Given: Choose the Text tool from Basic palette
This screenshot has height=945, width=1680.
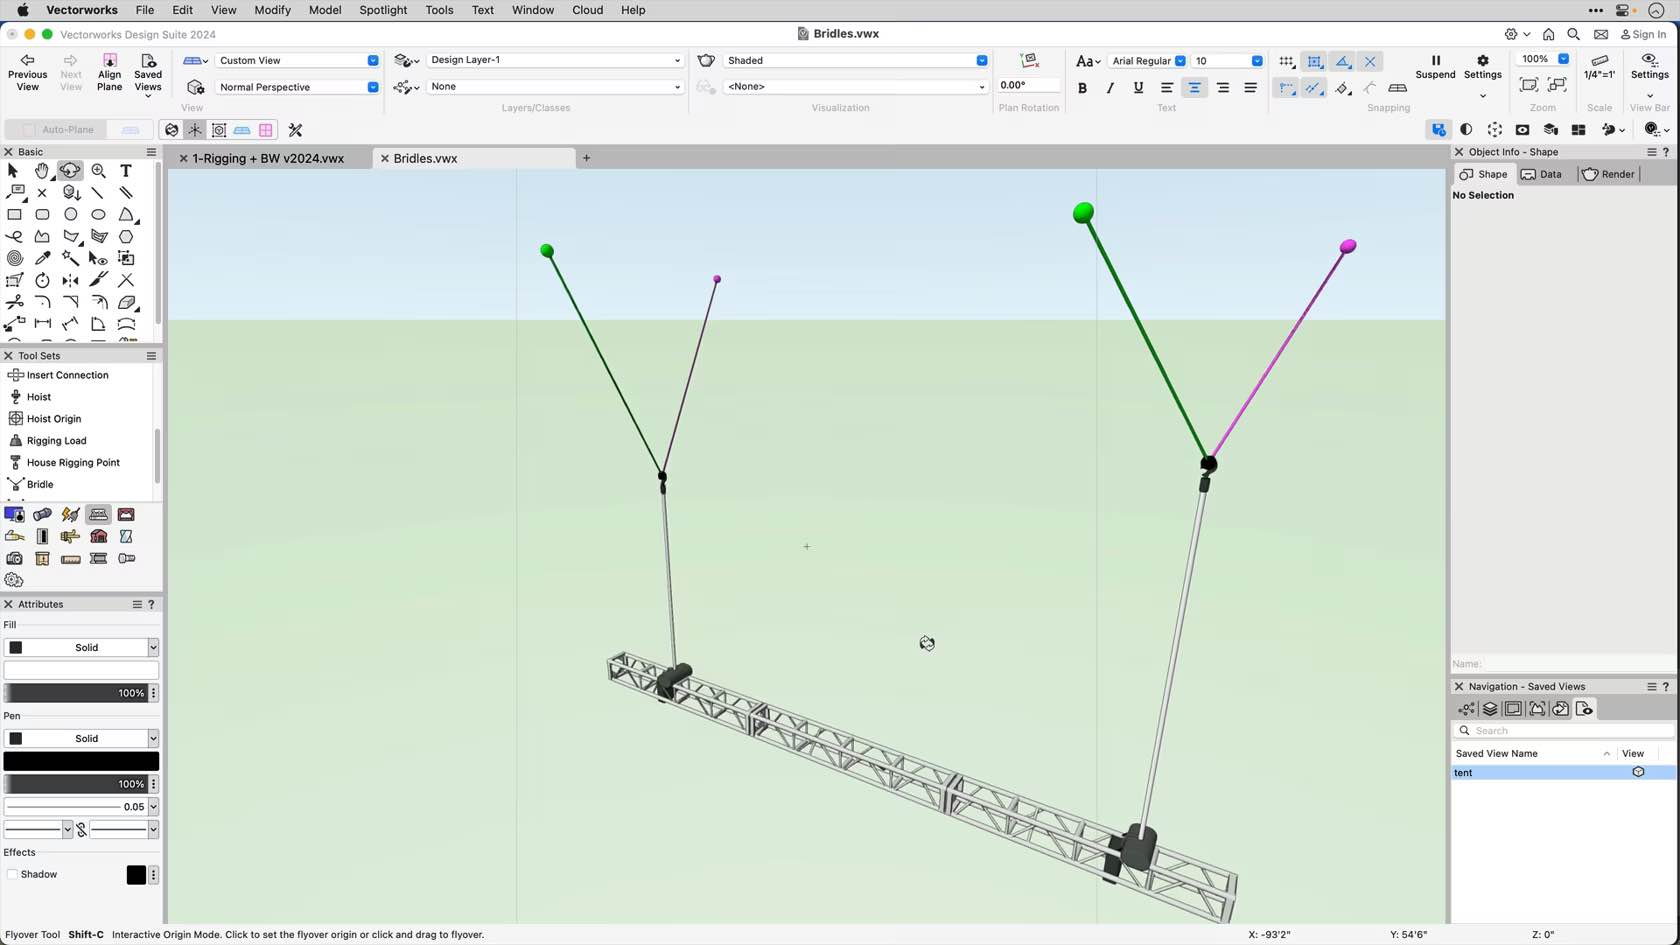Looking at the screenshot, I should pyautogui.click(x=126, y=171).
